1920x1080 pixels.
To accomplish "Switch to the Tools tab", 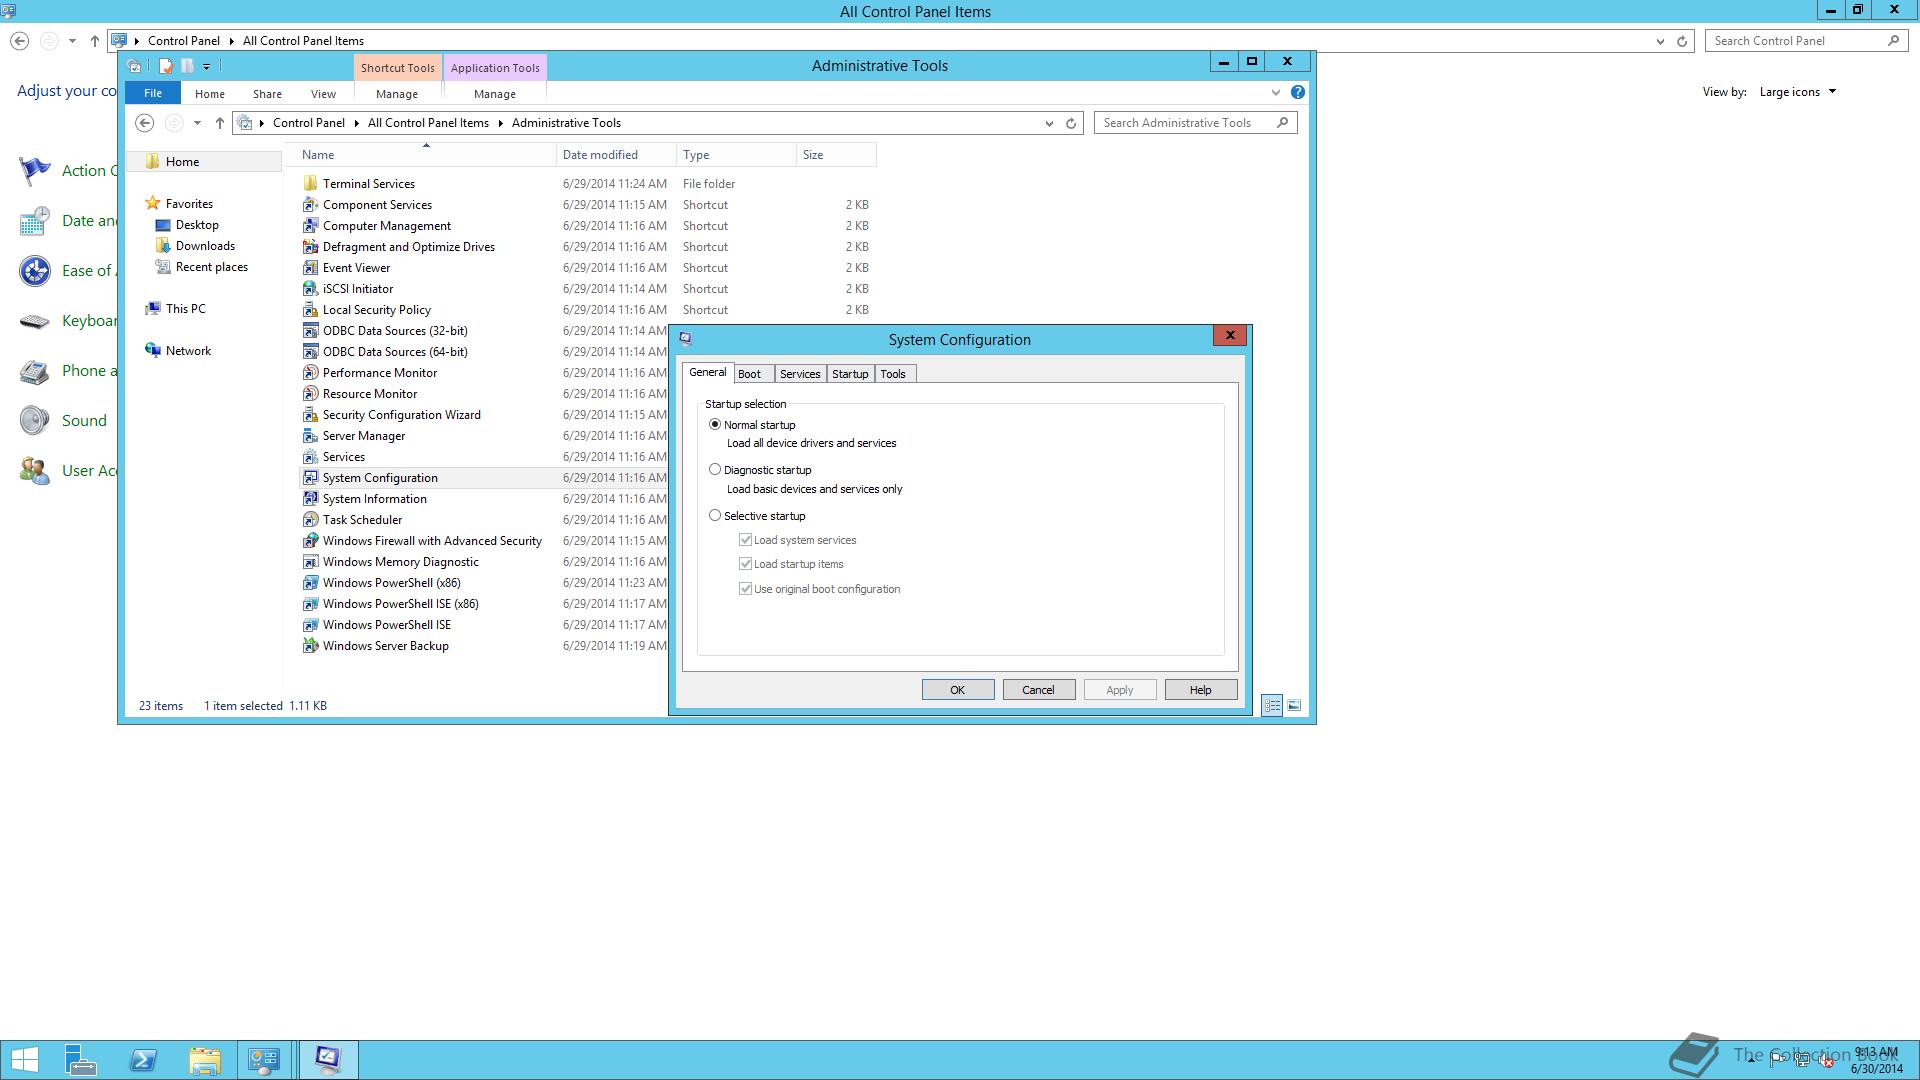I will pyautogui.click(x=893, y=374).
